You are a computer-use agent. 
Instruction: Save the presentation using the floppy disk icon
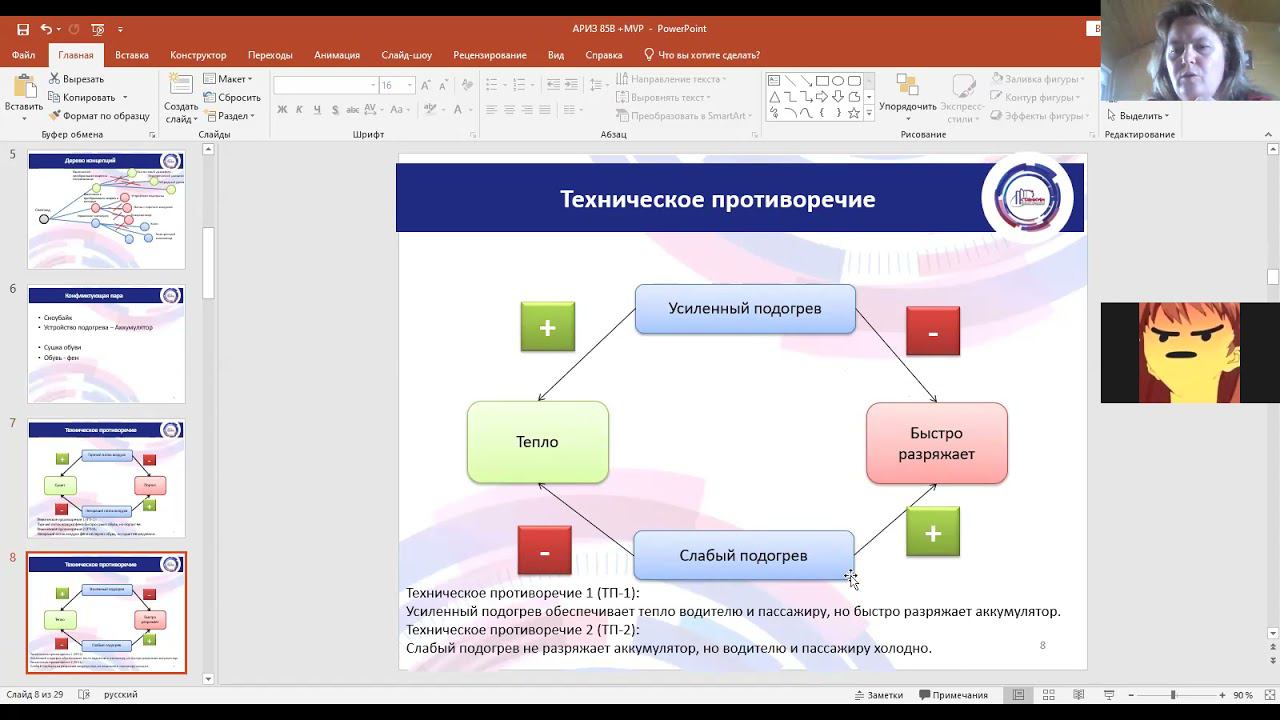[x=23, y=29]
